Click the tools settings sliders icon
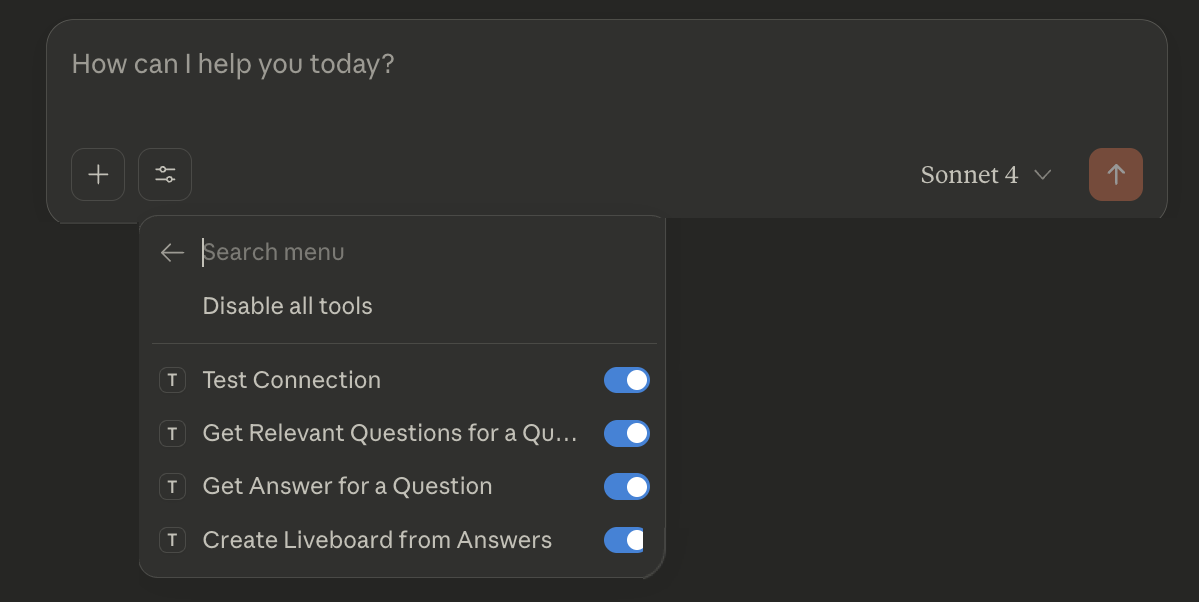The width and height of the screenshot is (1199, 602). 165,175
